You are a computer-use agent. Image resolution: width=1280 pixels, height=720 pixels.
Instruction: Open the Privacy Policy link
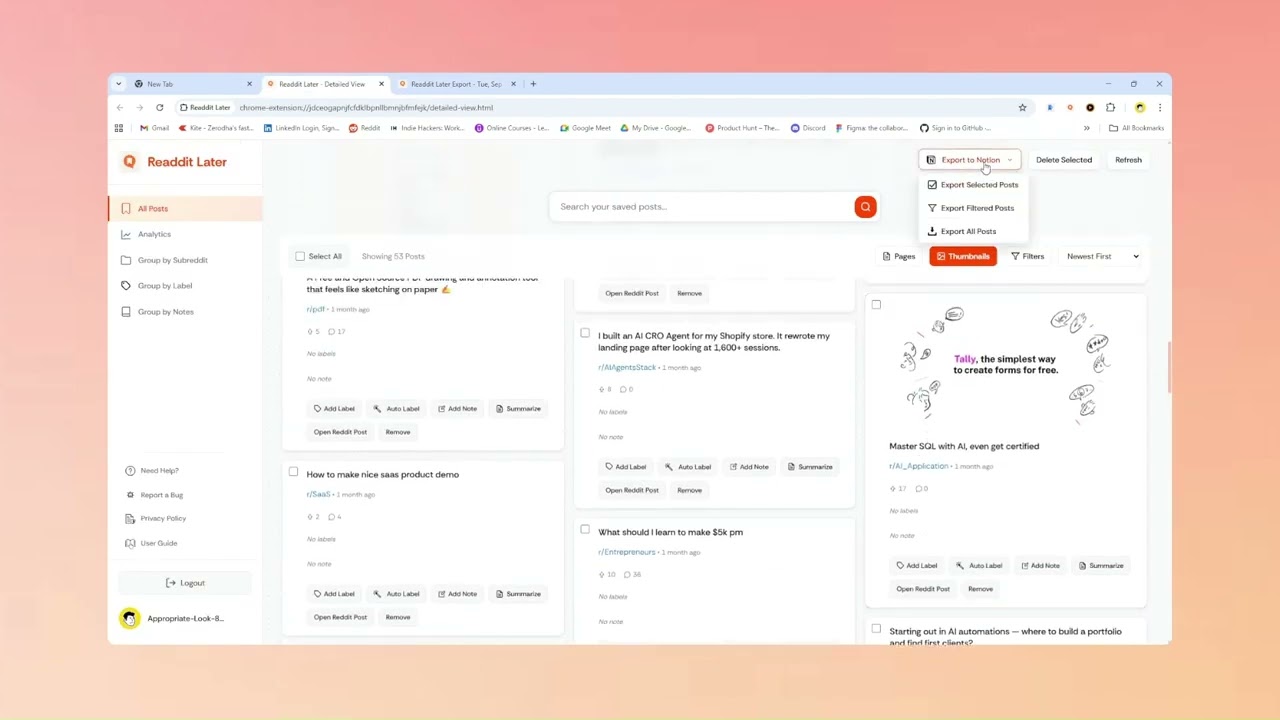coord(156,519)
